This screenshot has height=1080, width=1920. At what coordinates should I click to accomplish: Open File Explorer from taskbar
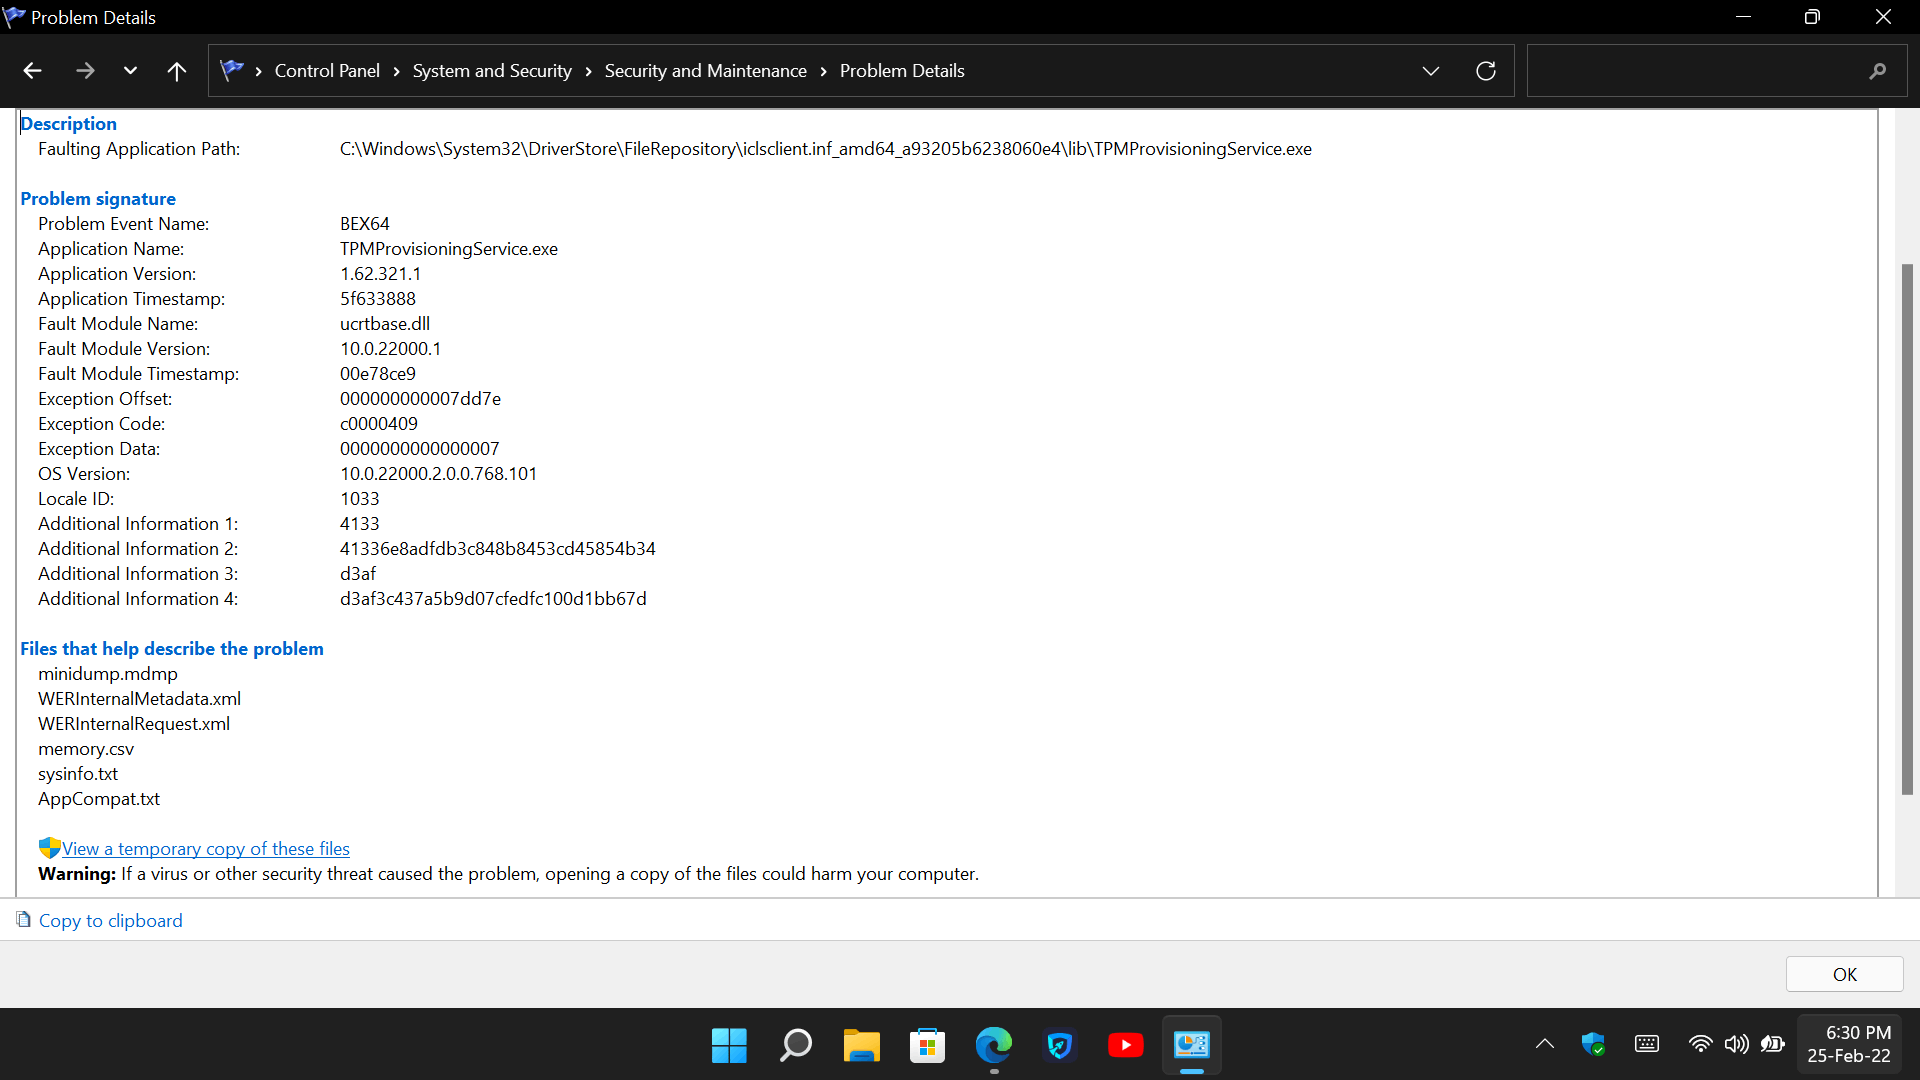point(861,1045)
